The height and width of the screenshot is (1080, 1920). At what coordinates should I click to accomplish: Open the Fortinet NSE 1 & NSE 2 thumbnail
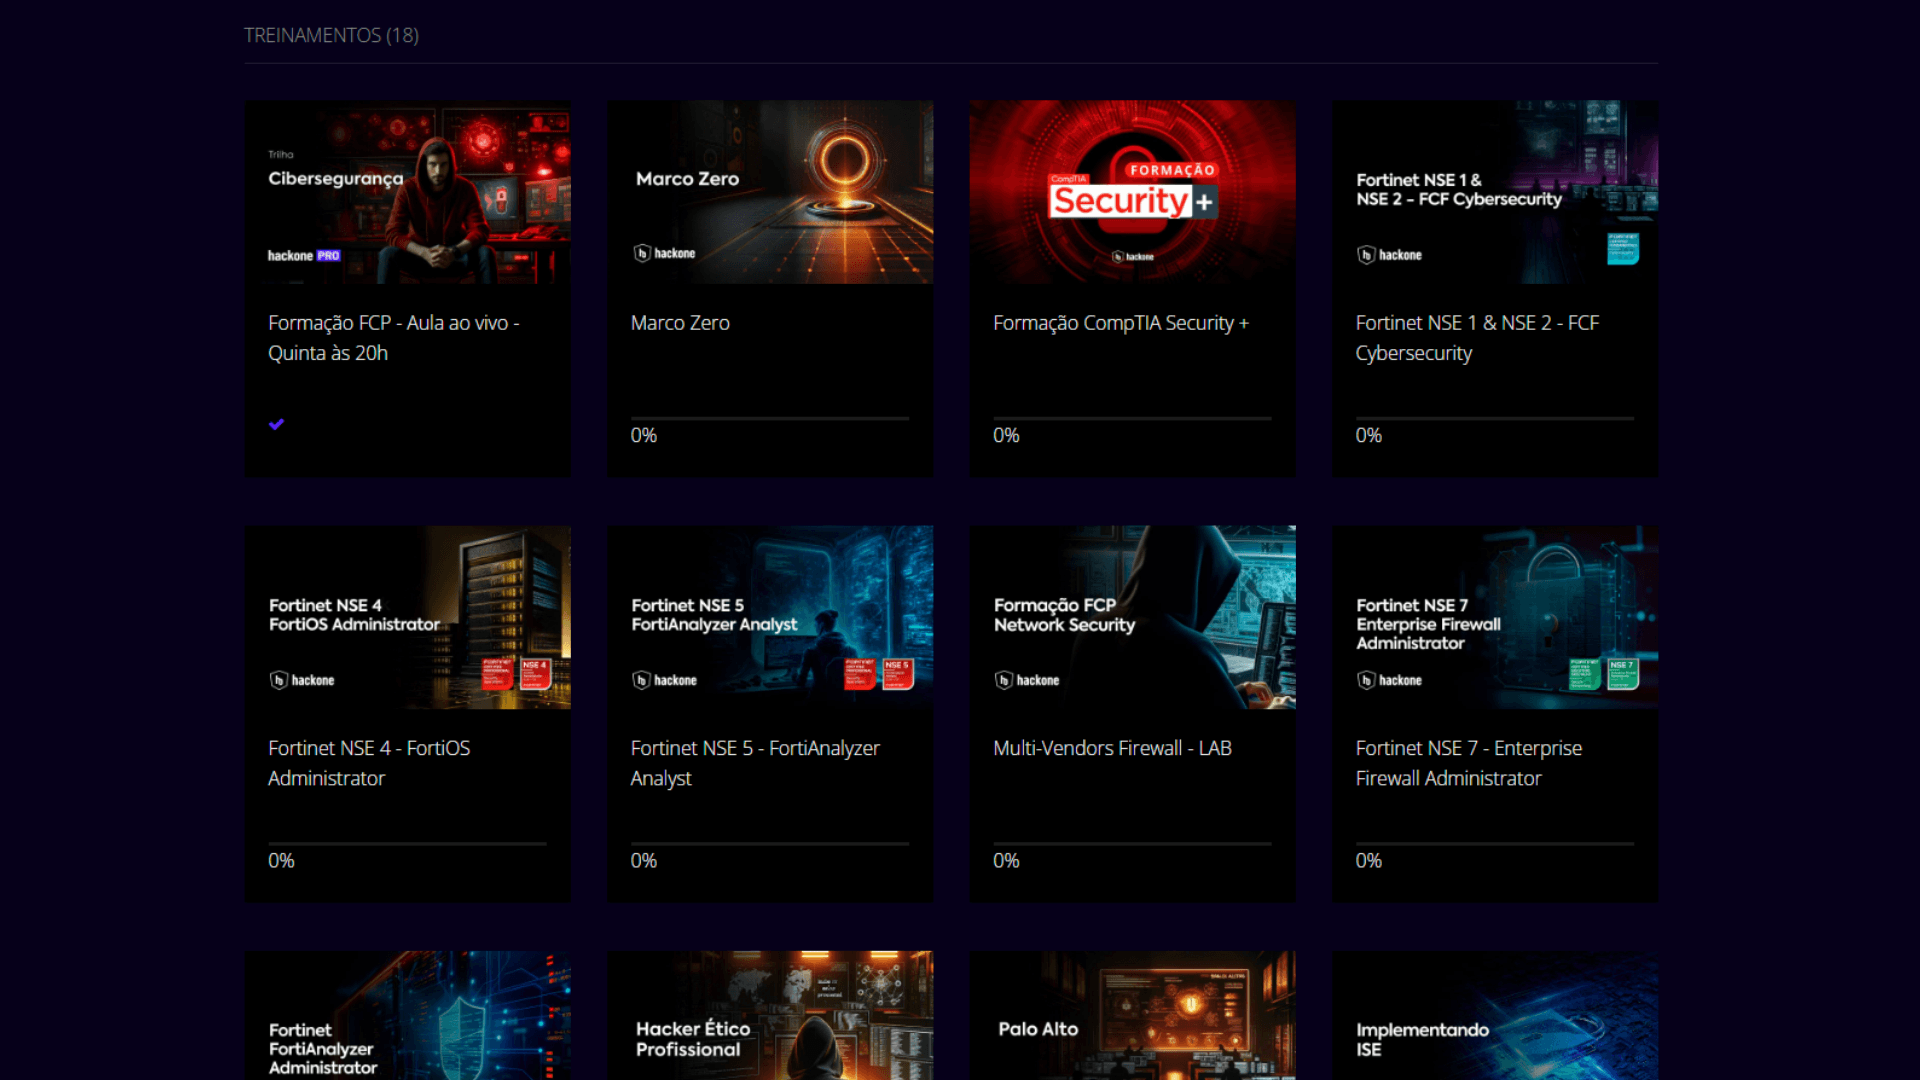click(1495, 192)
